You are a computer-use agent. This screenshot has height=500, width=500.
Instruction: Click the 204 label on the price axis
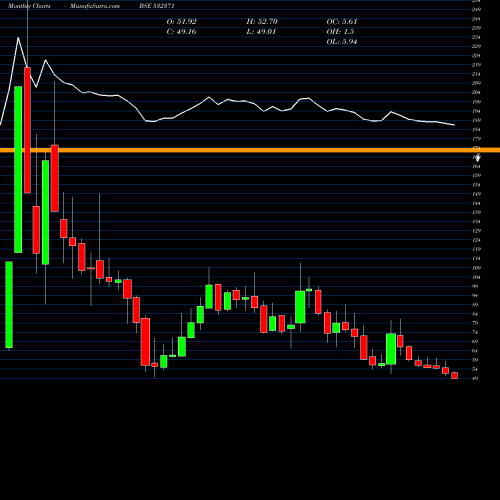(476, 93)
